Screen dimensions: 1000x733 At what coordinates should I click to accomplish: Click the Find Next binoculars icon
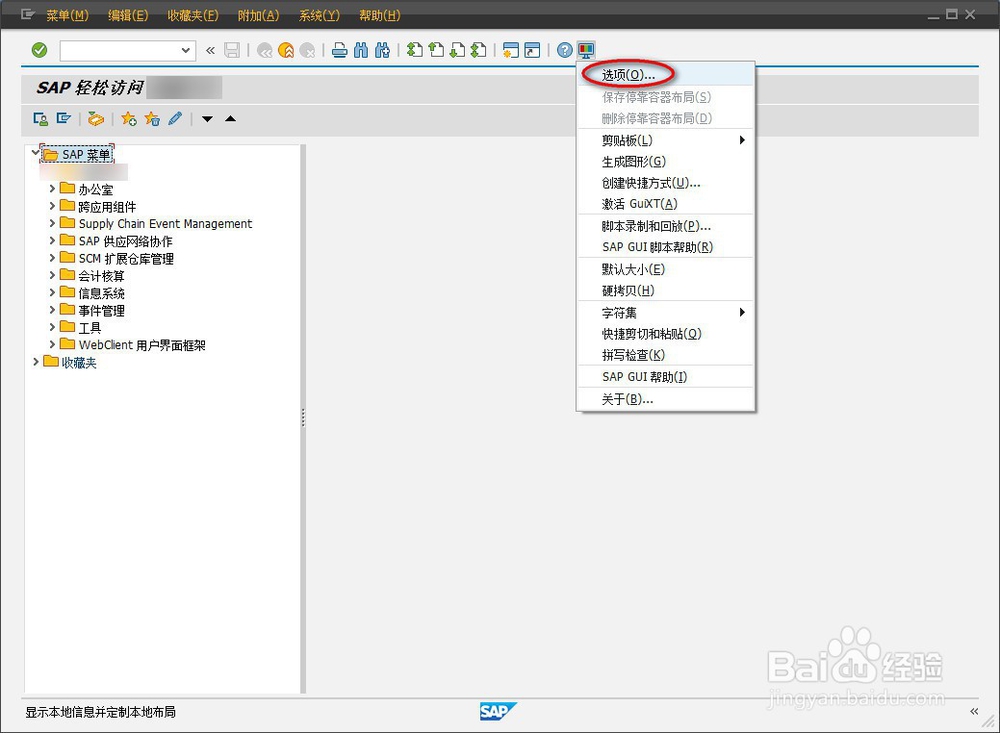coord(383,50)
